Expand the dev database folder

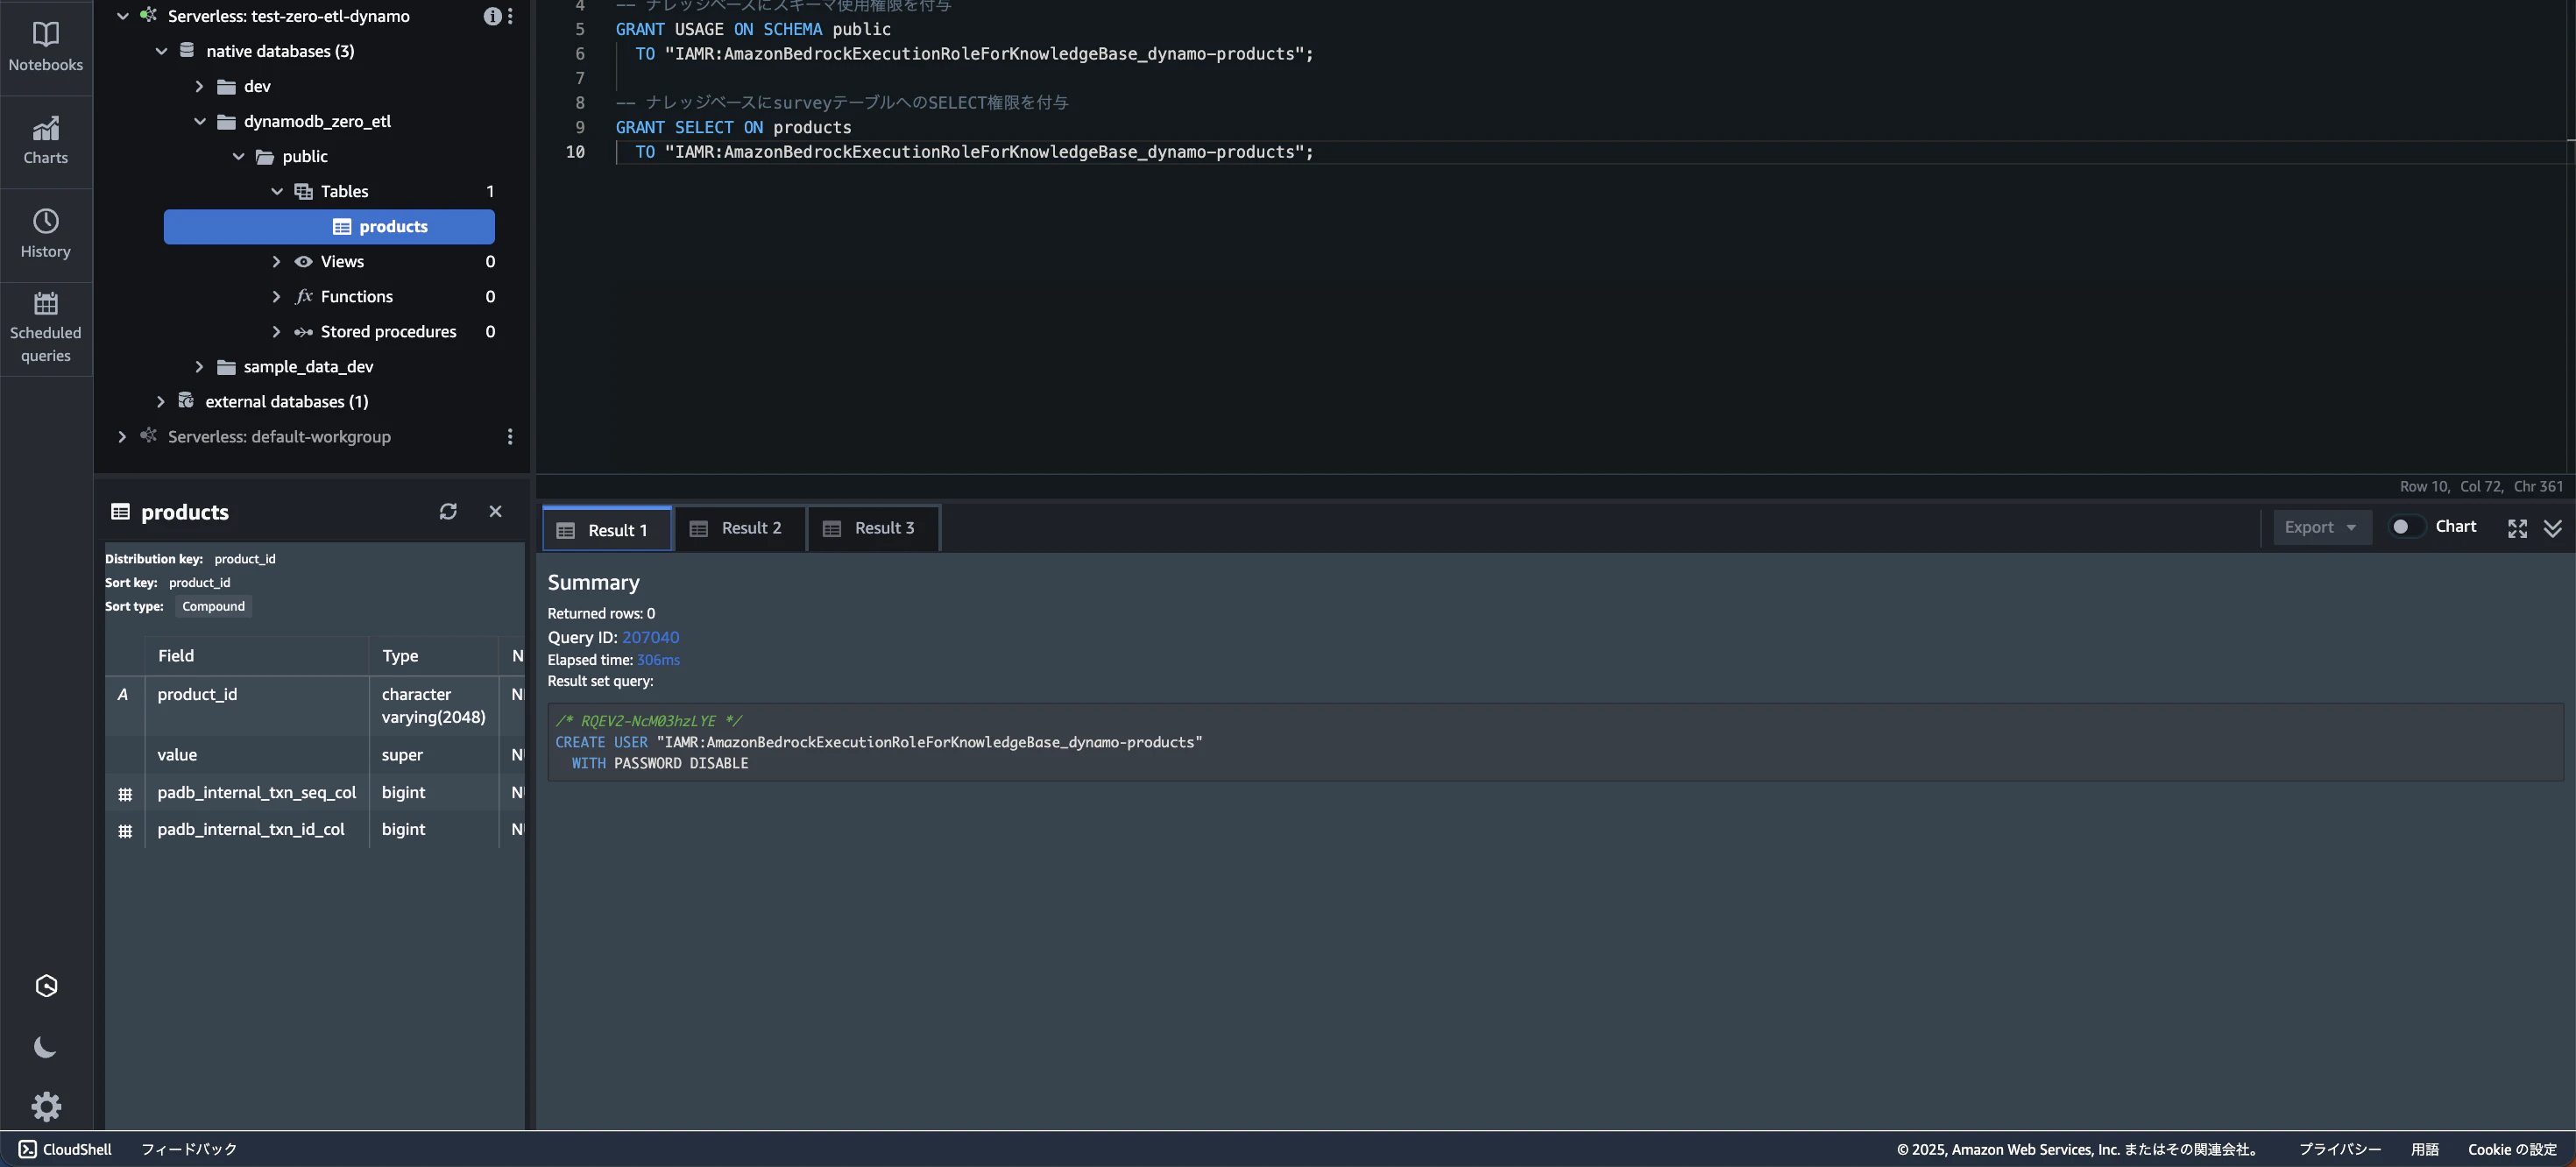tap(199, 86)
